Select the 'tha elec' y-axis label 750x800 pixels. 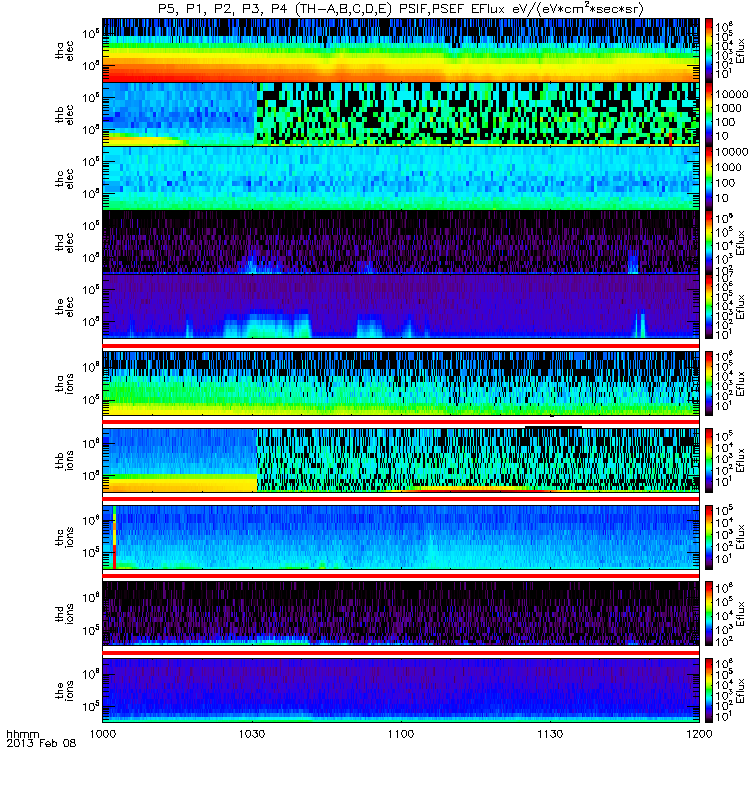tap(64, 51)
